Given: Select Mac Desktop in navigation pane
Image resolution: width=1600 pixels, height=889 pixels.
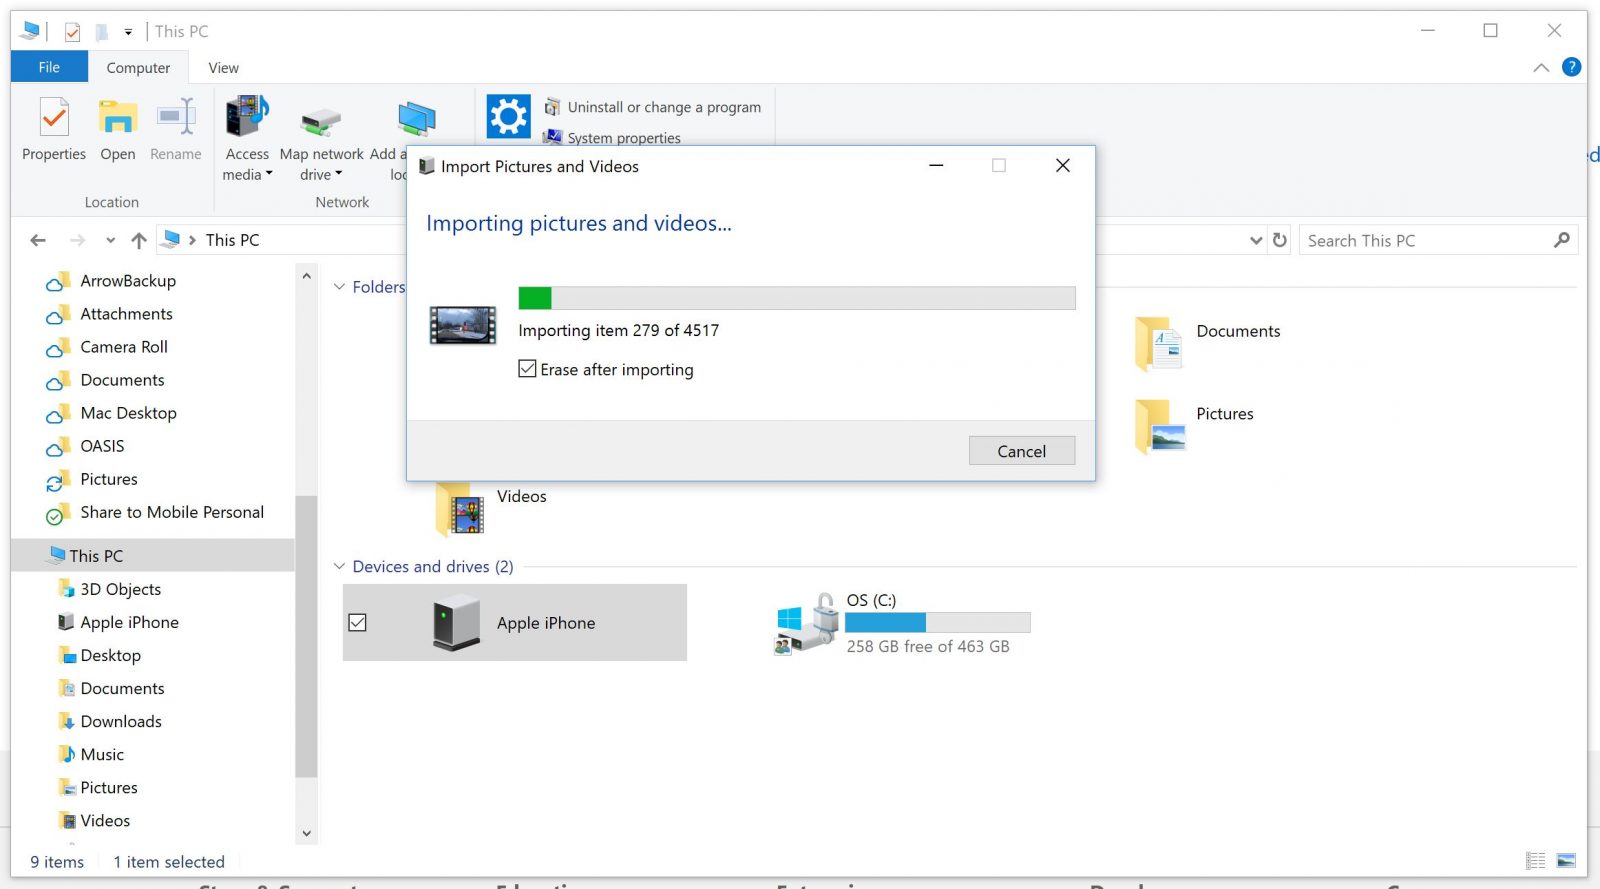Looking at the screenshot, I should pyautogui.click(x=128, y=413).
